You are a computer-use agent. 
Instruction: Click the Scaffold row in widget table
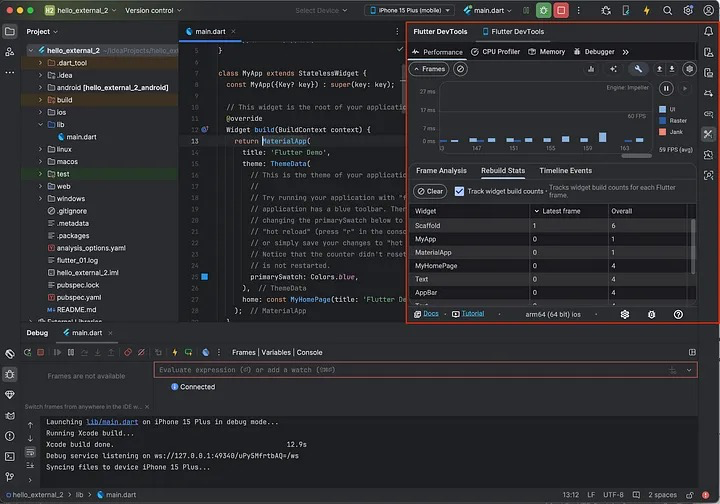(550, 225)
